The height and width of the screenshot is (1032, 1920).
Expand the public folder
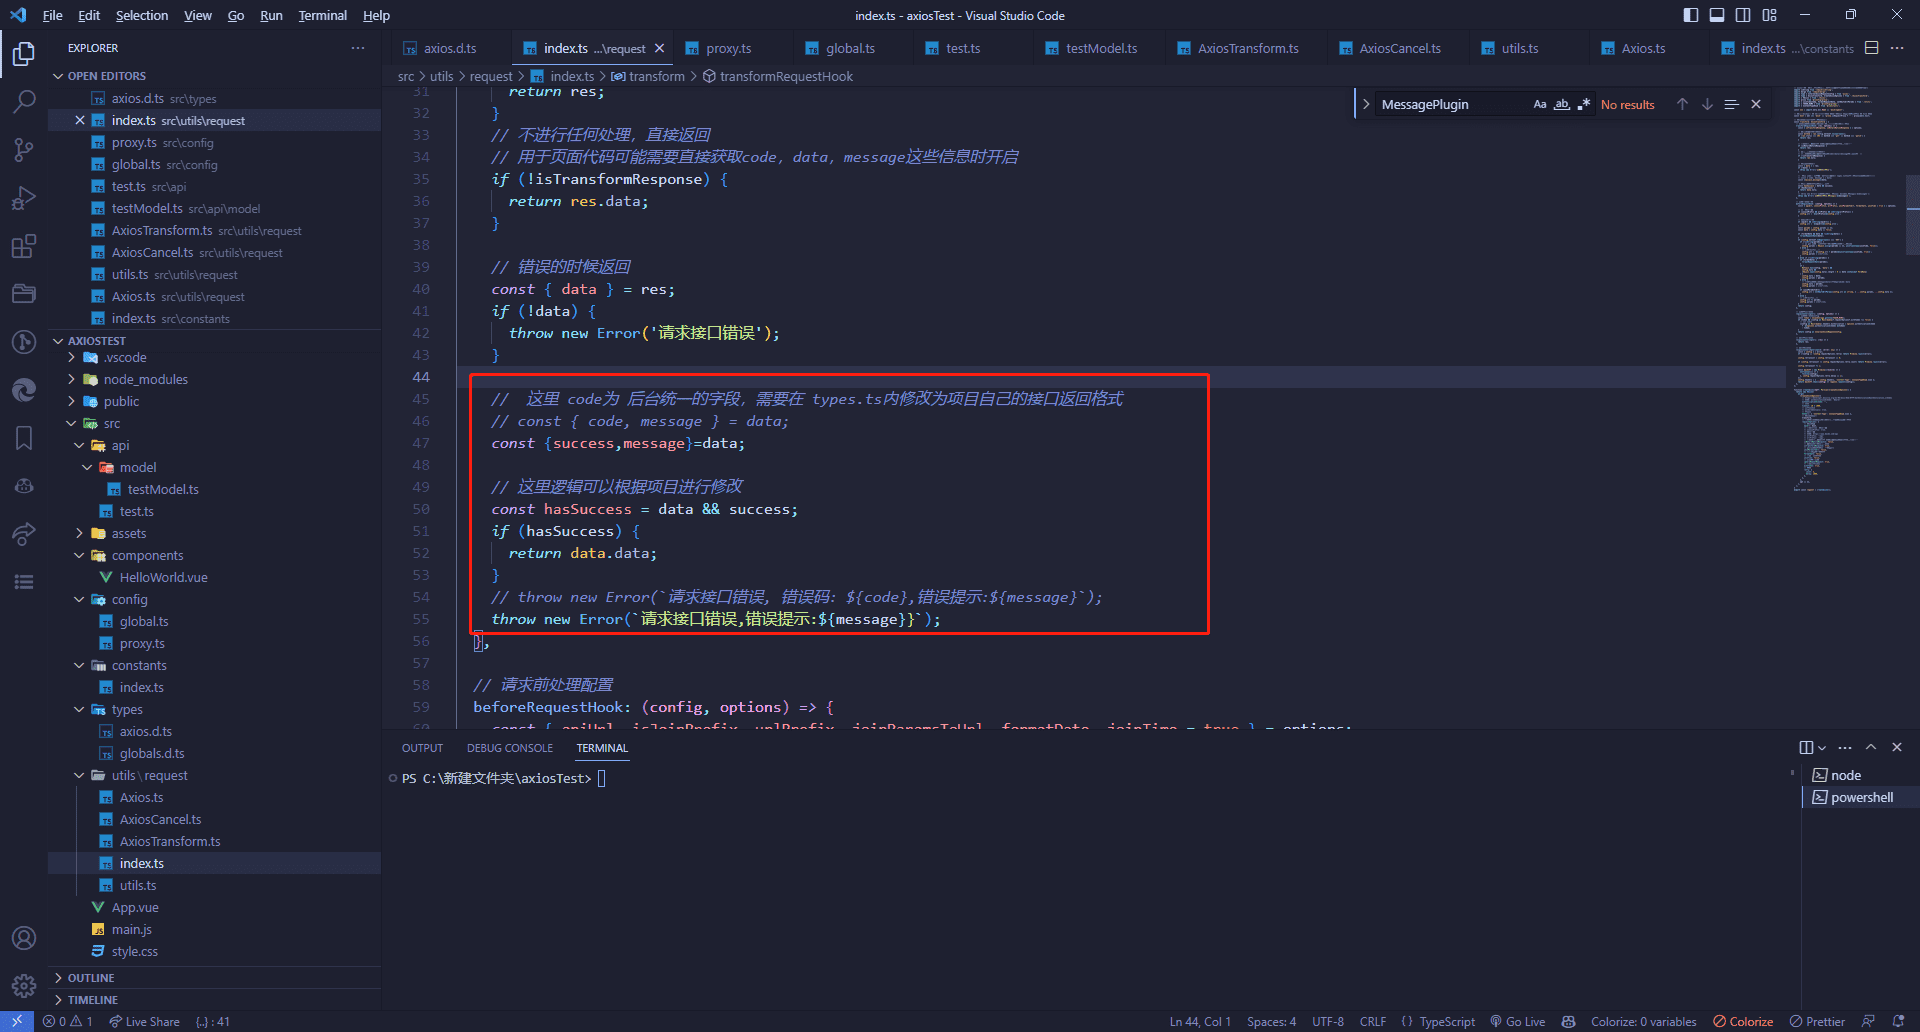point(71,401)
